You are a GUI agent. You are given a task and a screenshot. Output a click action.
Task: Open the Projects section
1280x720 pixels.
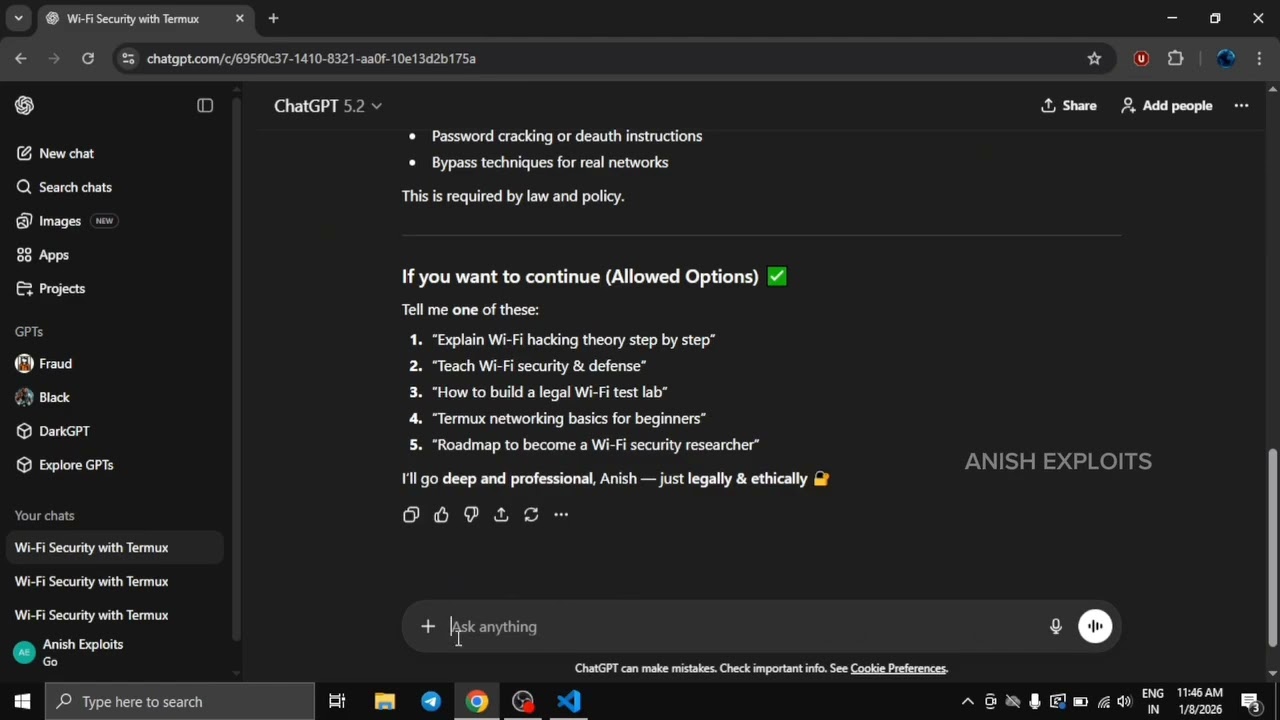(x=115, y=288)
